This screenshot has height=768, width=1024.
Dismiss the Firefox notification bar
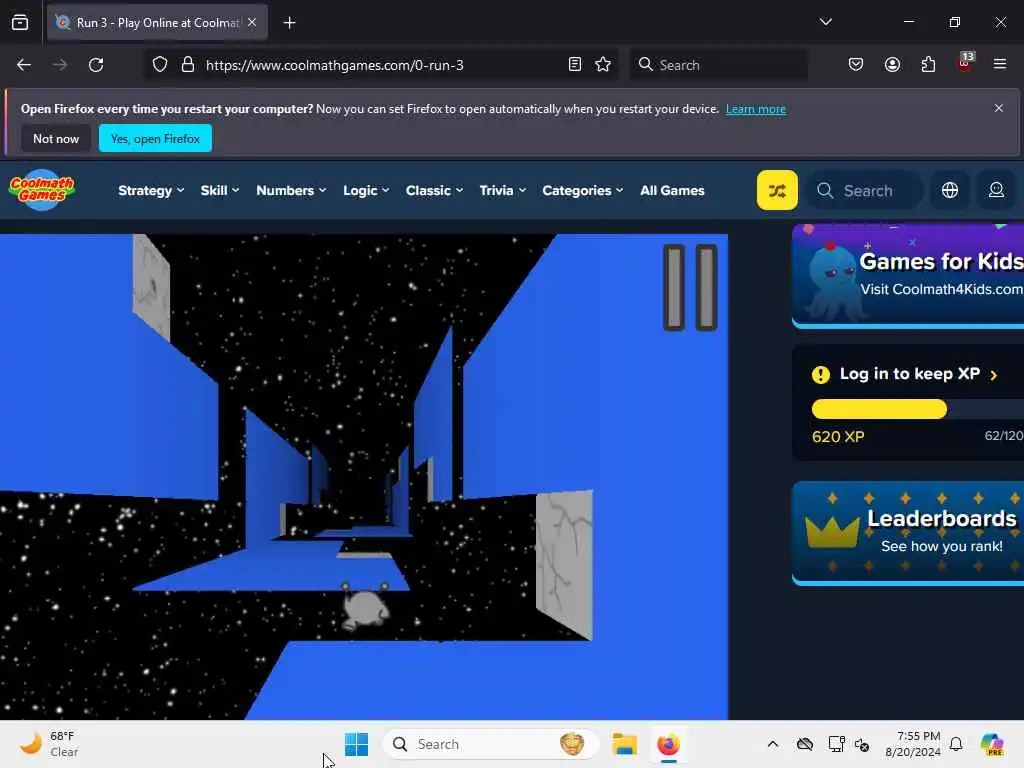click(999, 108)
